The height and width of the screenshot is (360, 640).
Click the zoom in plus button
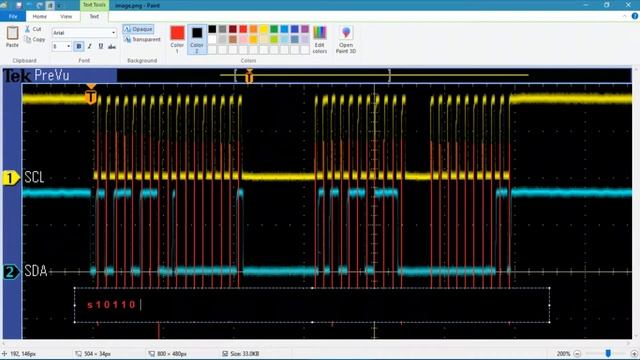tap(634, 353)
